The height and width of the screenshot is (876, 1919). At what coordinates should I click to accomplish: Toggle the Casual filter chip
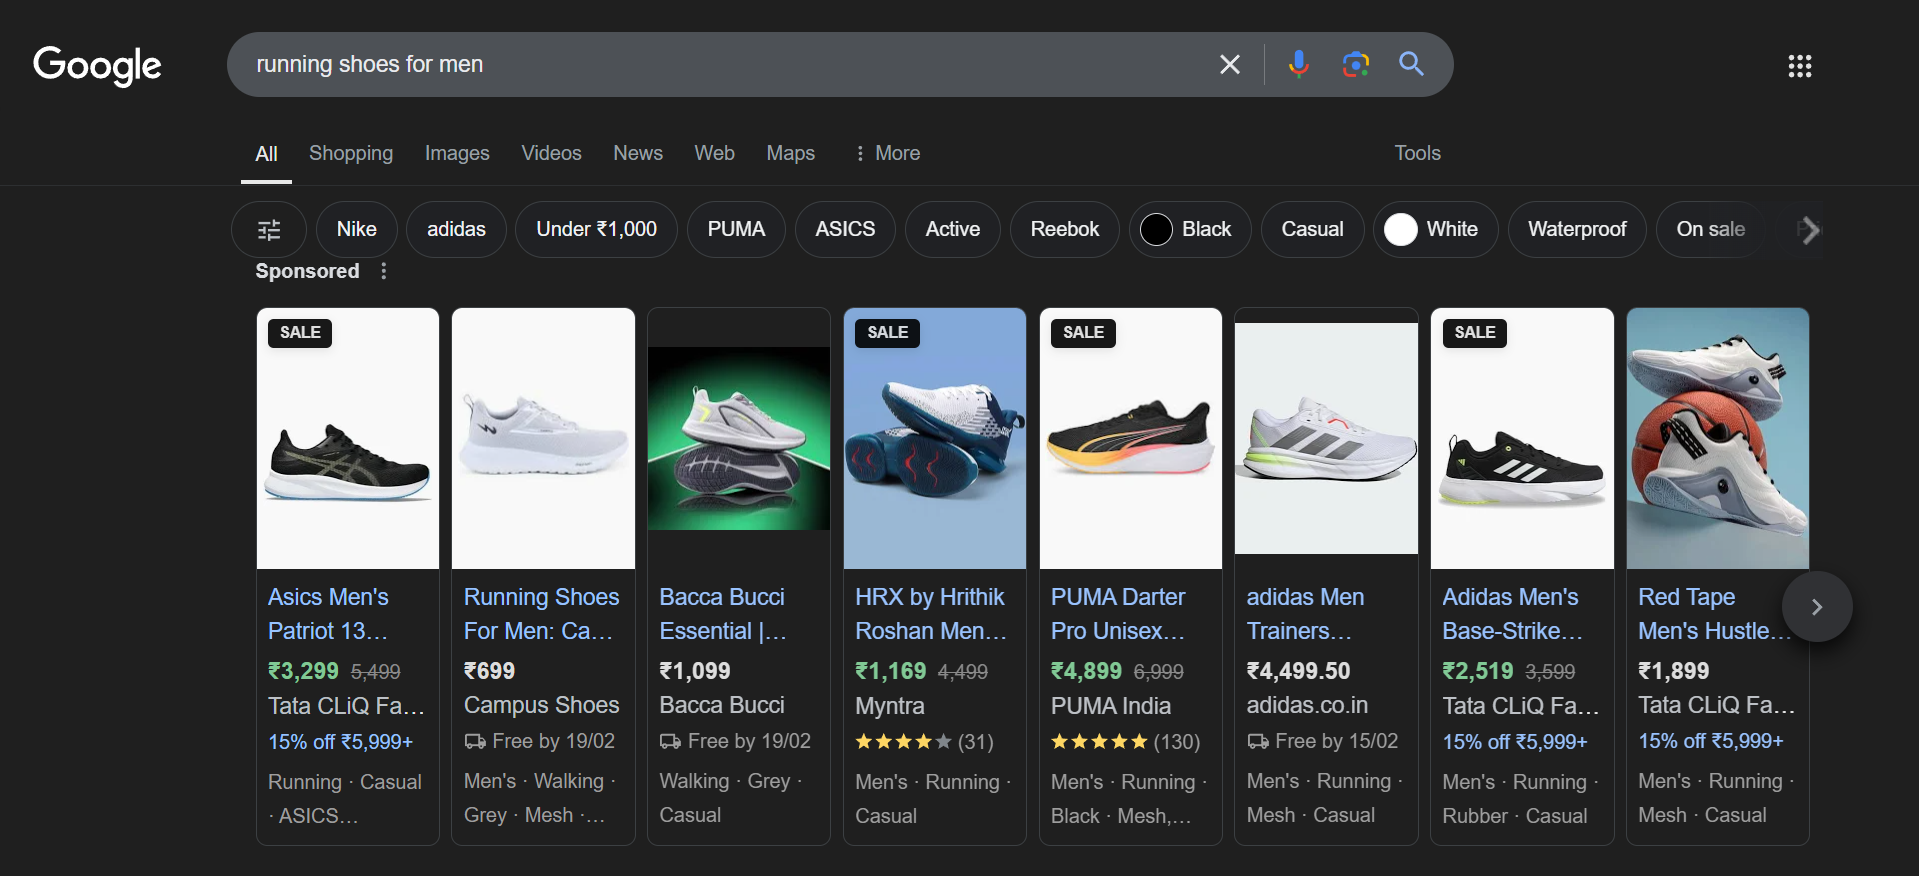point(1312,229)
